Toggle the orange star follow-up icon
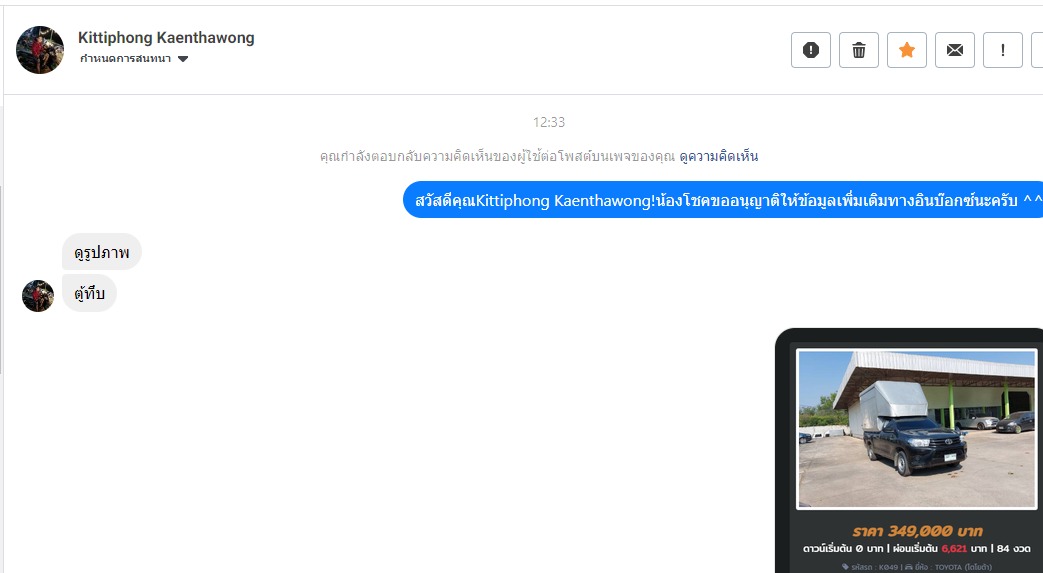 pyautogui.click(x=907, y=50)
